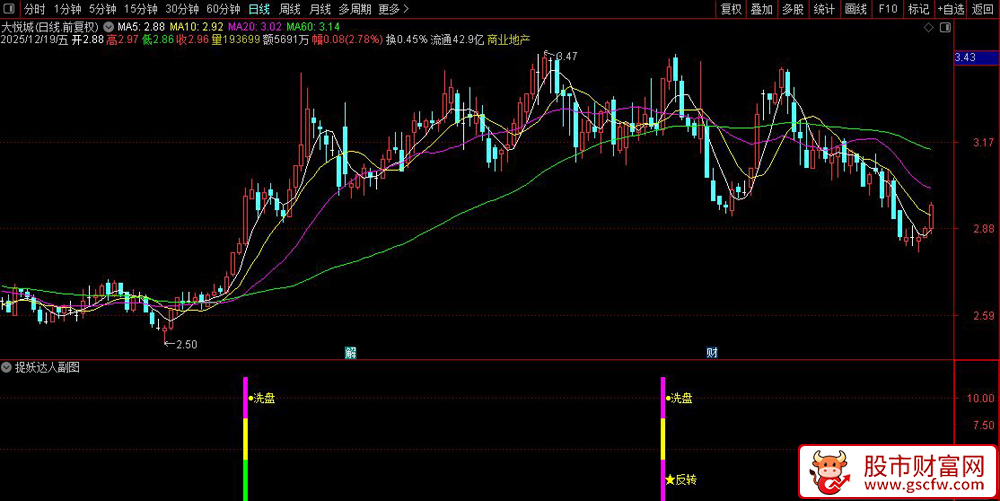
Task: Click the 额5691万 amount value
Action: (x=286, y=40)
